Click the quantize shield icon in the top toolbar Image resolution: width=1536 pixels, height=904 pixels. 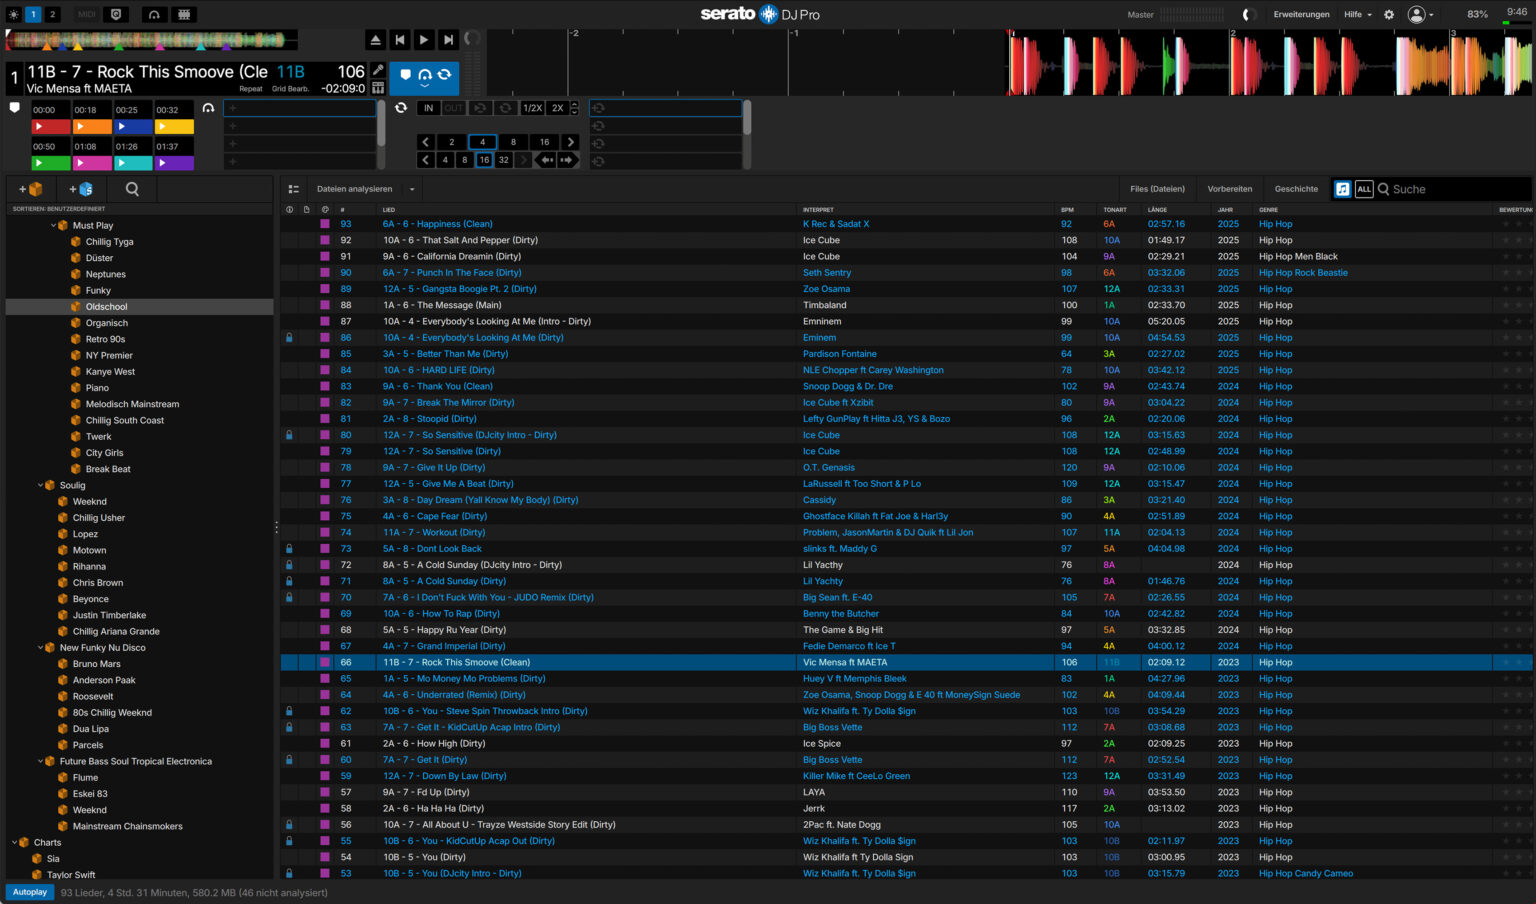[114, 14]
